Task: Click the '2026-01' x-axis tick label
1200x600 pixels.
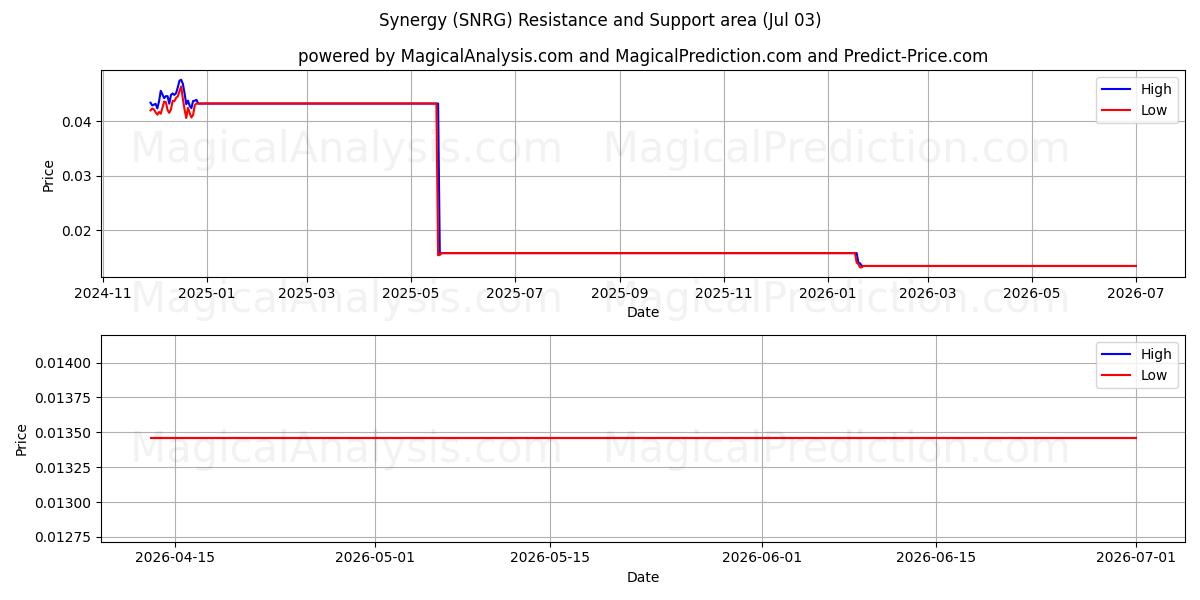Action: 828,293
